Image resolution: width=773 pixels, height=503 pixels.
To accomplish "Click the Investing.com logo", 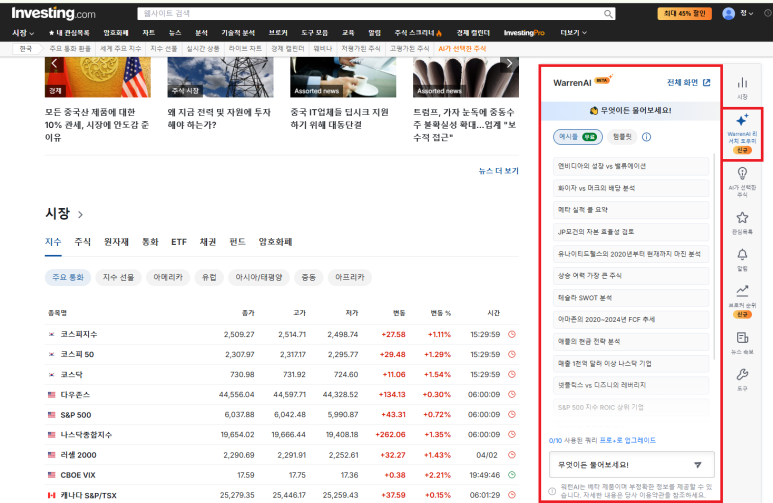I will click(53, 14).
